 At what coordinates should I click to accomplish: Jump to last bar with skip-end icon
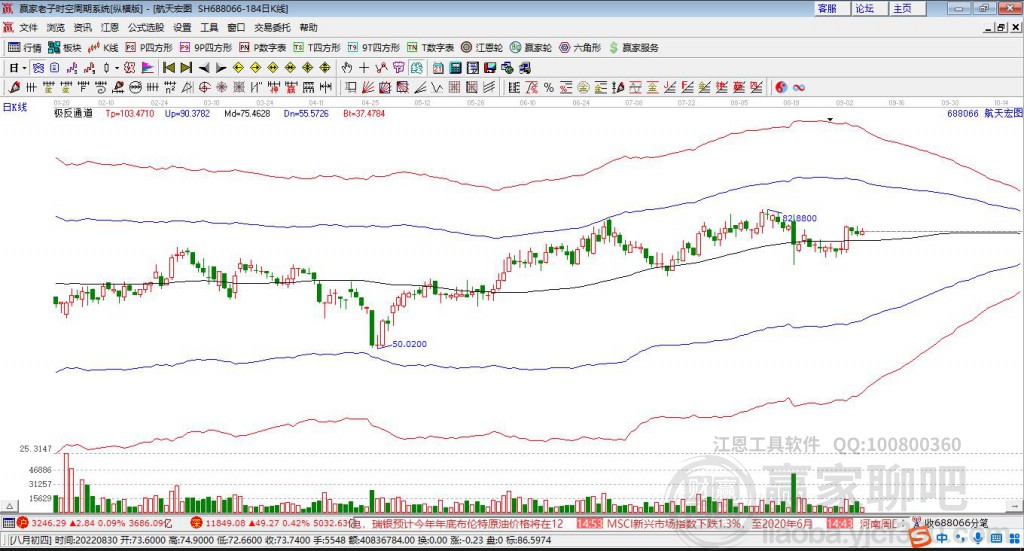tap(186, 68)
